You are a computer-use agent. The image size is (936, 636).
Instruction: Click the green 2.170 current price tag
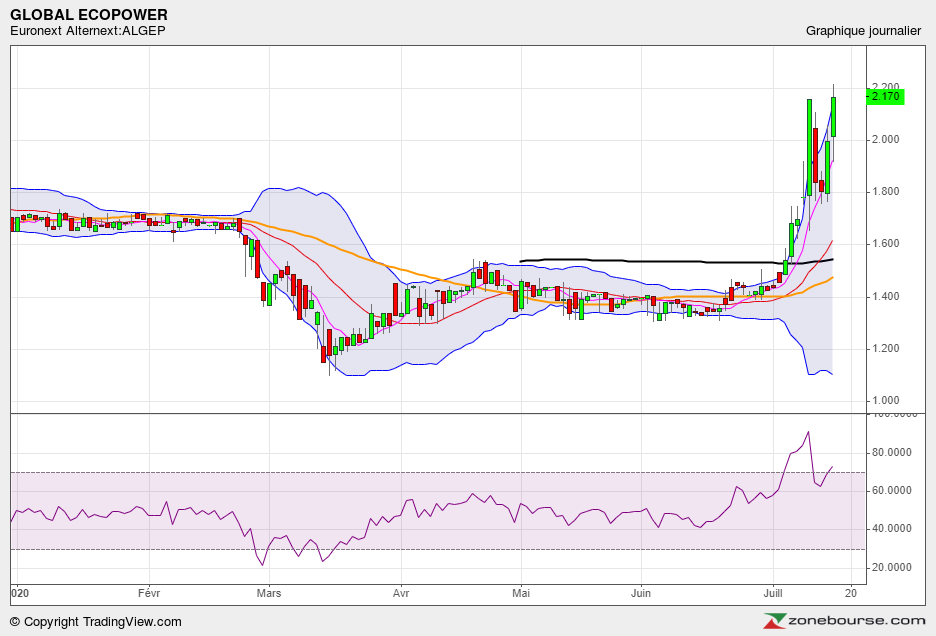[885, 96]
